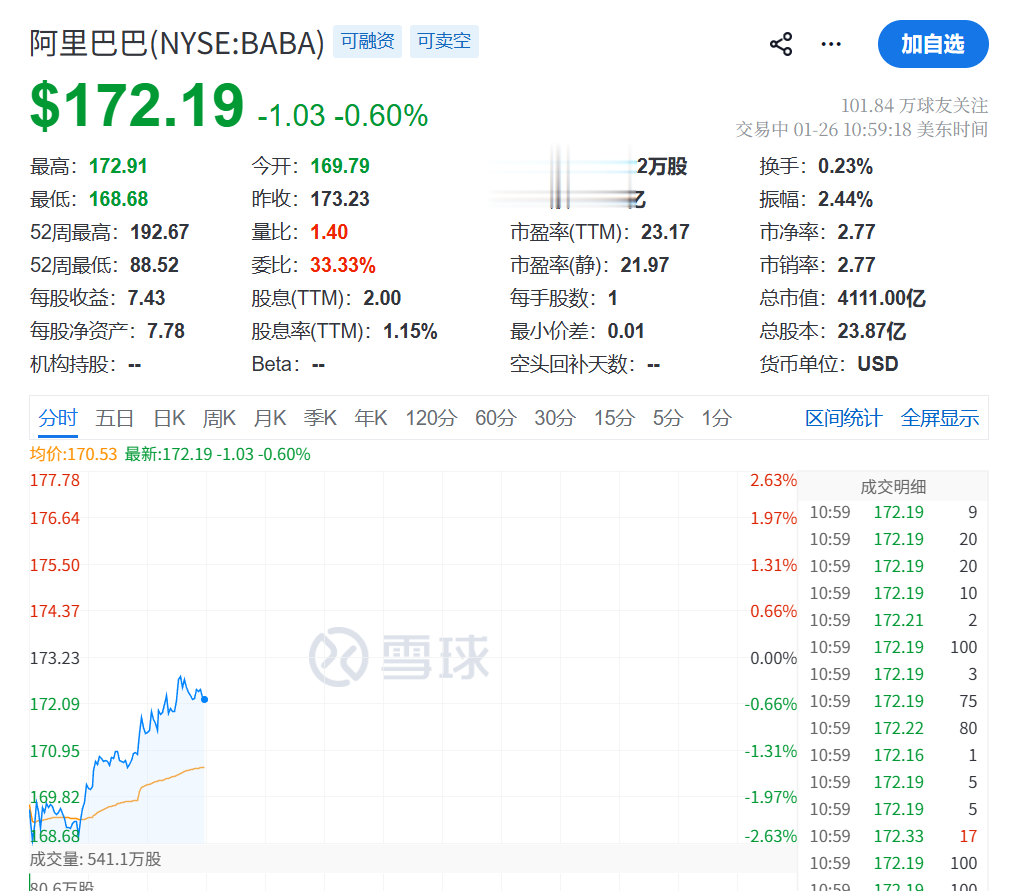1014x891 pixels.
Task: Open the three-dots more options menu
Action: 831,44
